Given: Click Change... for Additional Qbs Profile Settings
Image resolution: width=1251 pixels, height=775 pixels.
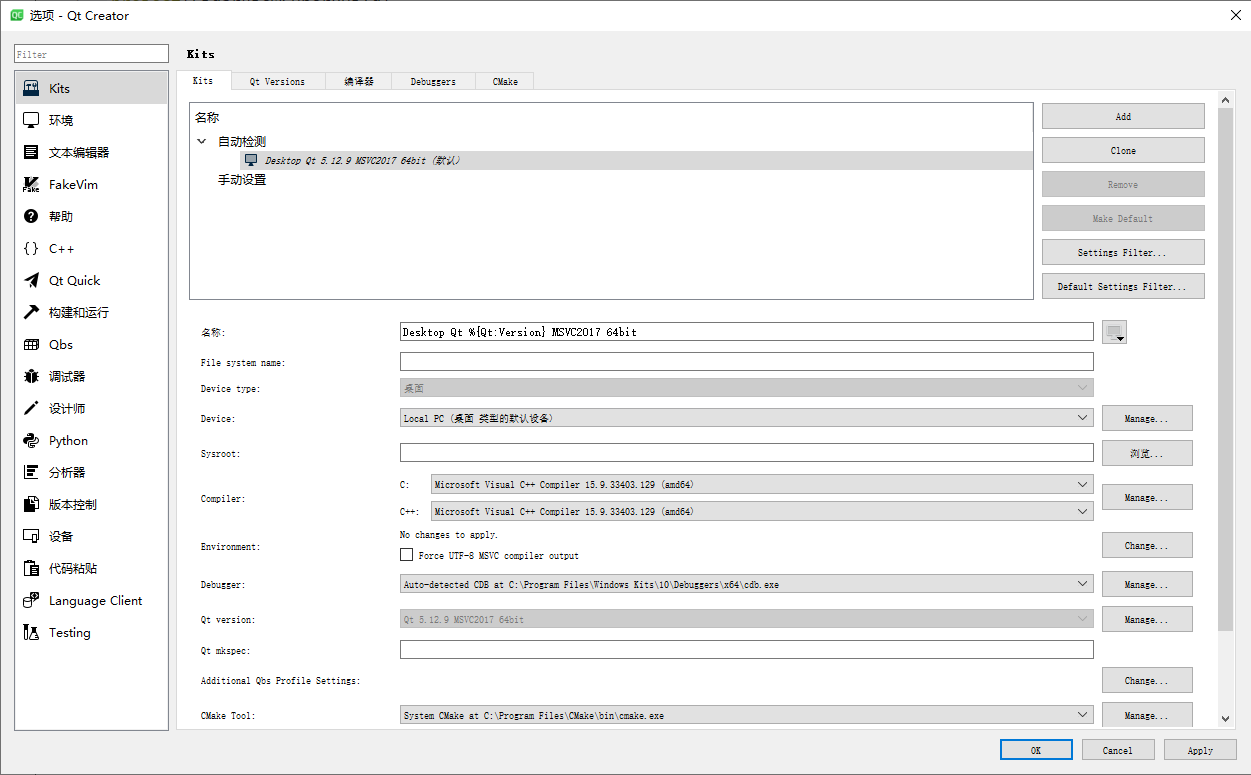Looking at the screenshot, I should 1147,680.
